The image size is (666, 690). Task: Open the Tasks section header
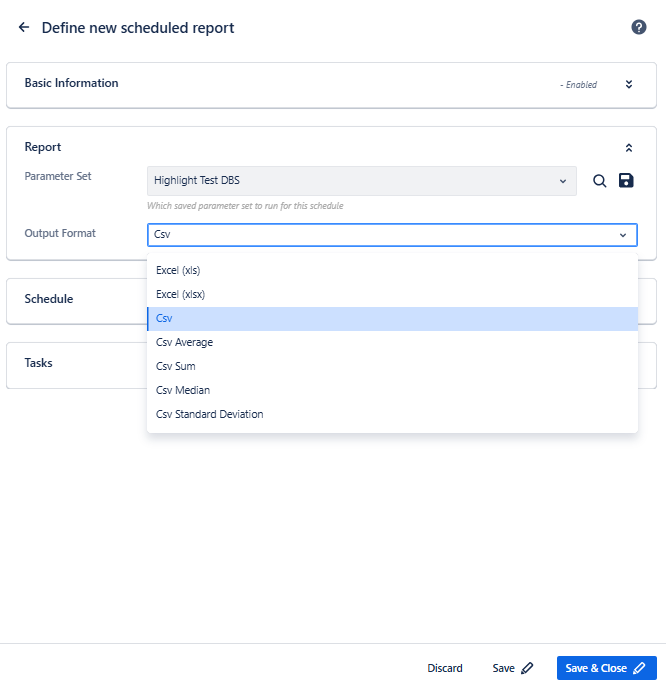pos(39,363)
